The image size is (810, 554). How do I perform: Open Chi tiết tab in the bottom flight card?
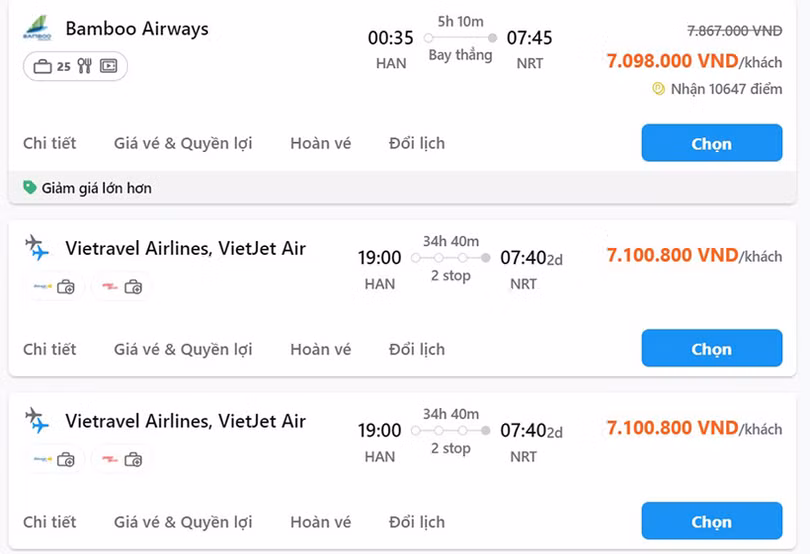pyautogui.click(x=49, y=522)
